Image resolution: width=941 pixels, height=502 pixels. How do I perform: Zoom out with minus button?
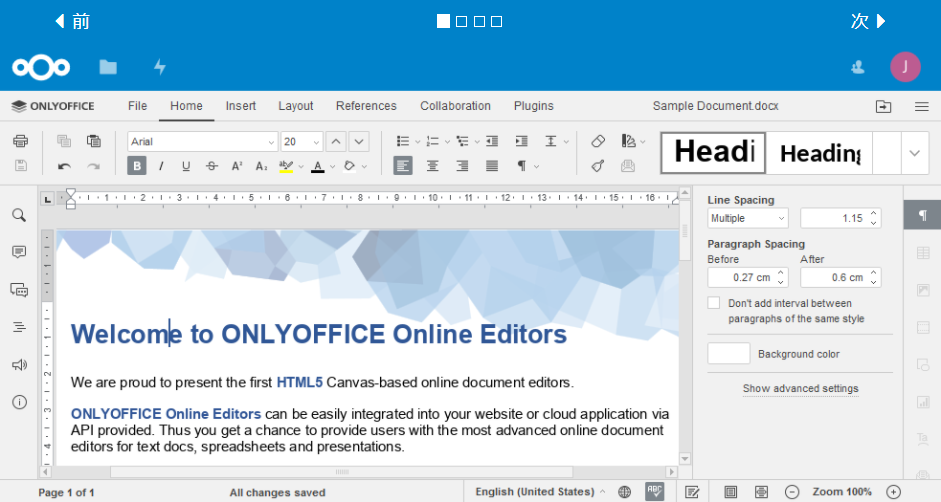[792, 492]
